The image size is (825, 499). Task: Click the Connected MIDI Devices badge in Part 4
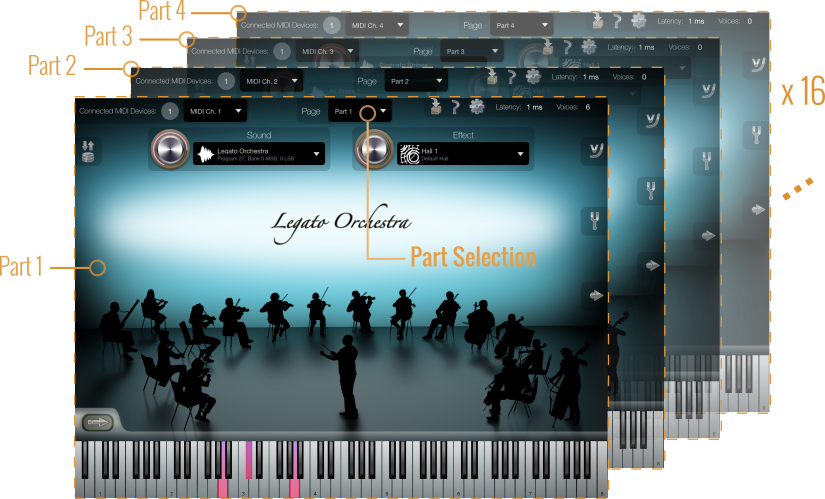coord(331,25)
